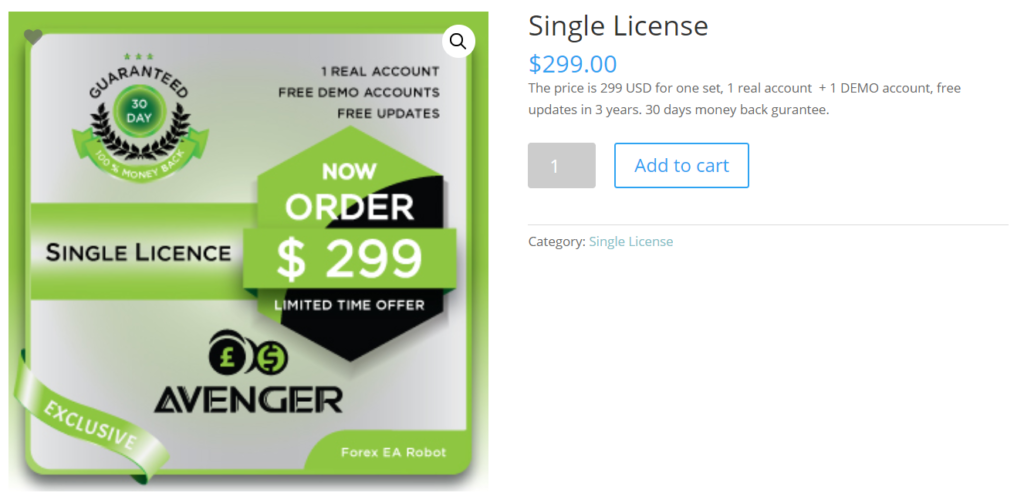Click the pound and dollar coins logo icon
Viewport: 1024px width, 496px height.
248,355
